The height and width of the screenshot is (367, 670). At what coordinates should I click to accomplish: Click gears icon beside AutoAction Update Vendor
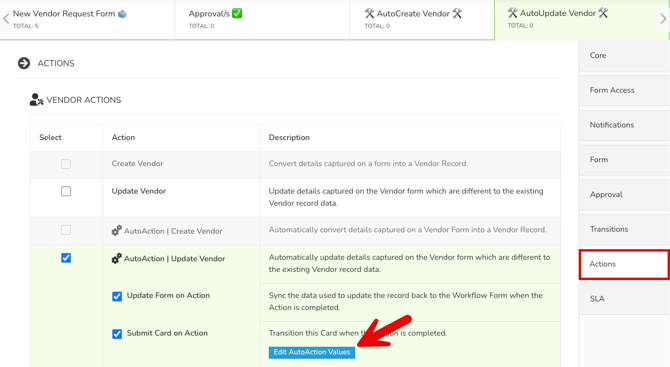(117, 258)
